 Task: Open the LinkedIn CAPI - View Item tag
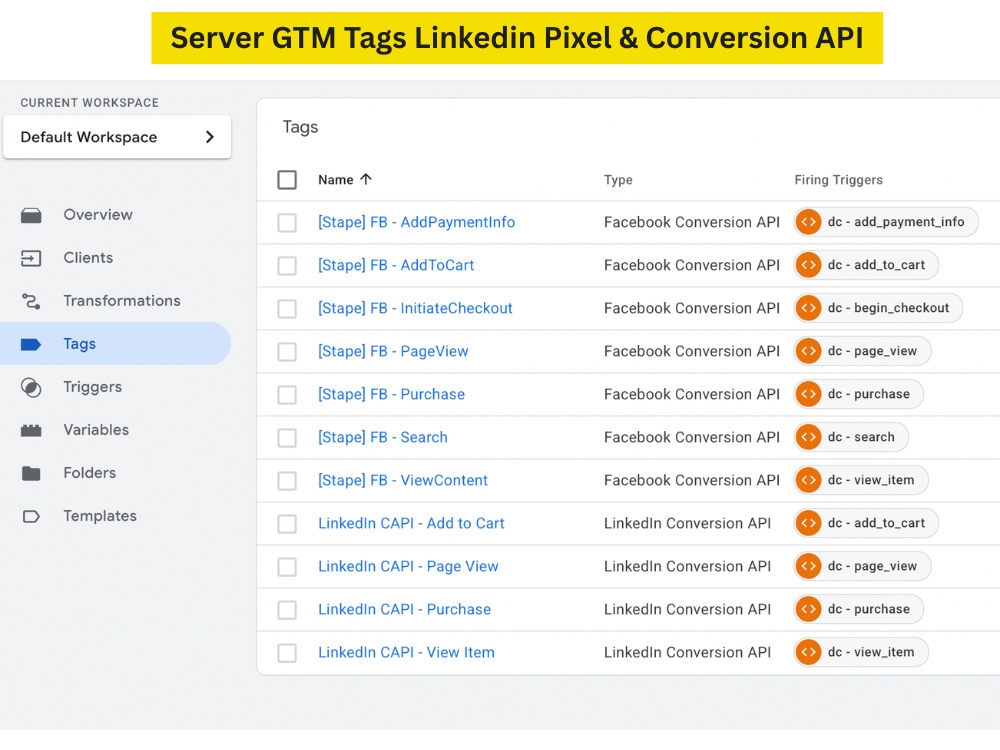406,652
